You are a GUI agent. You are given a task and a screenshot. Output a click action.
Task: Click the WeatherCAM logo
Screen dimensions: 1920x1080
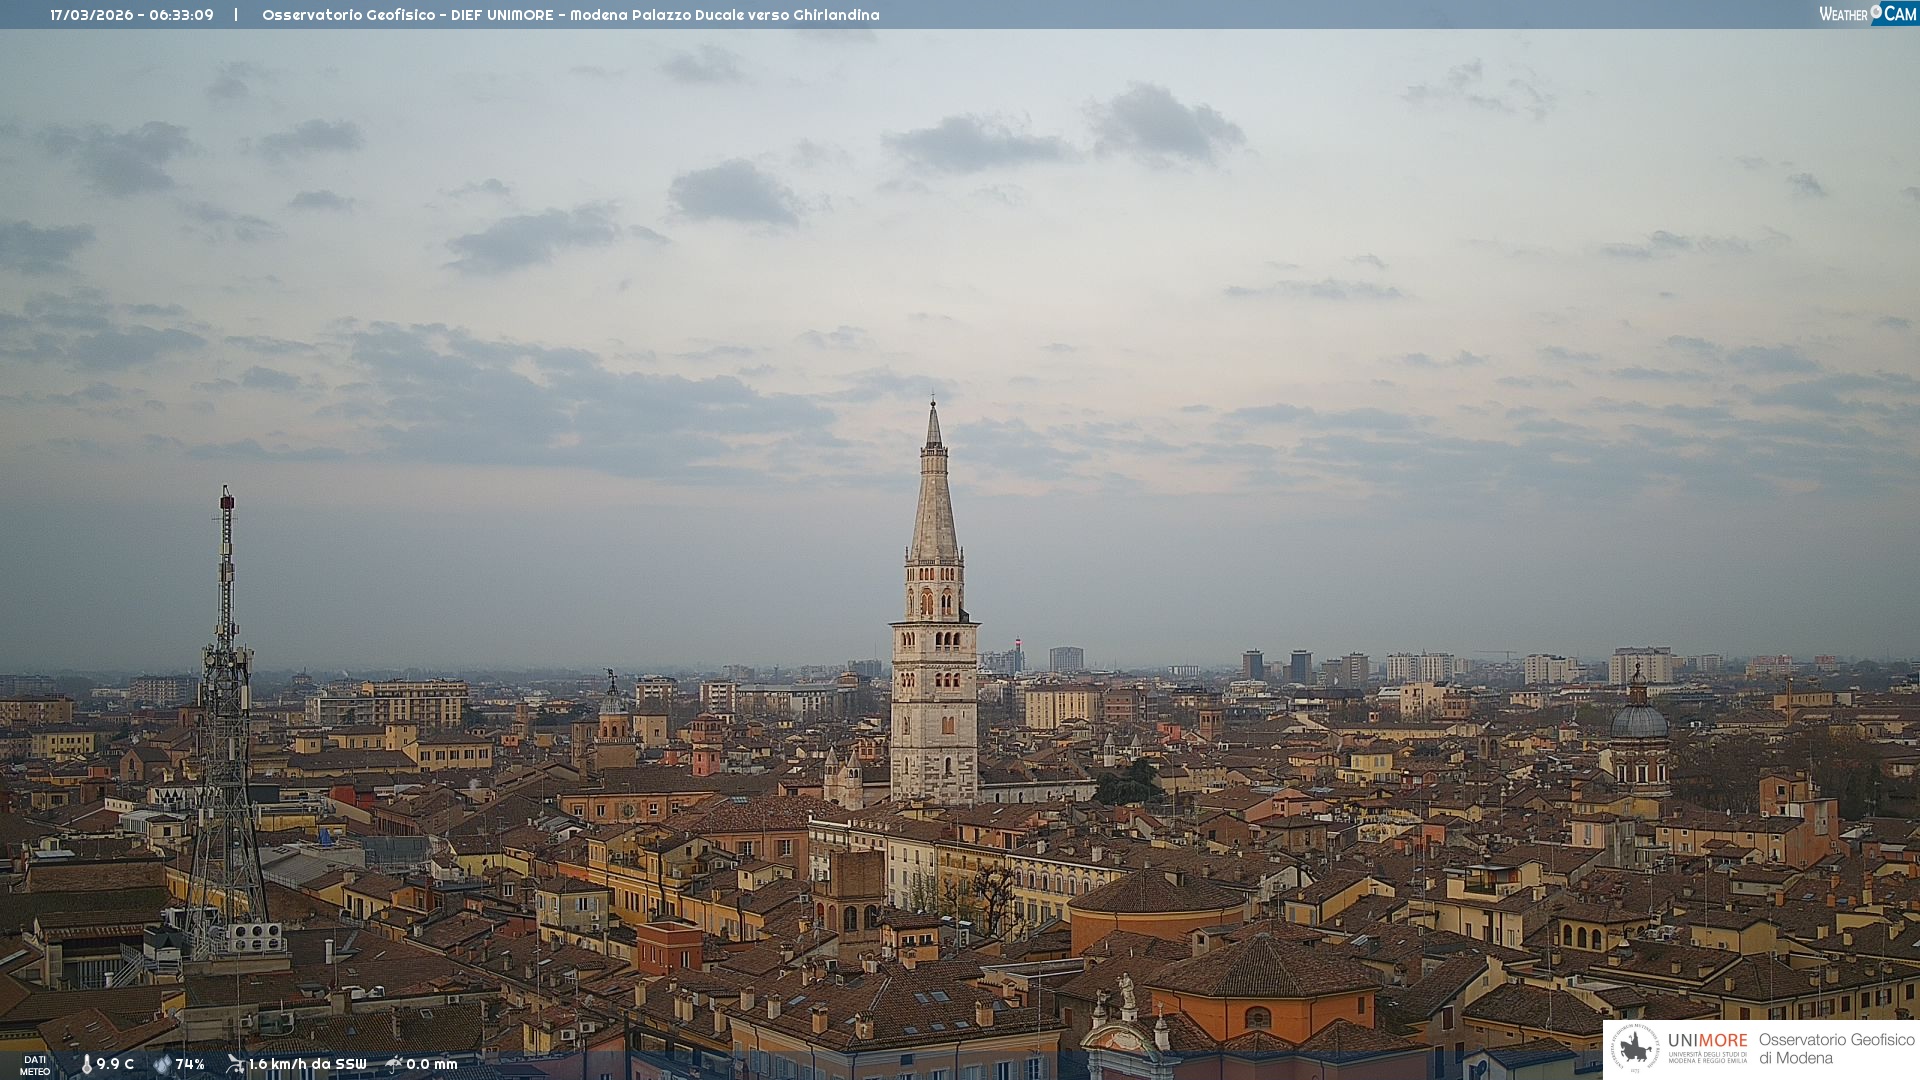1867,14
